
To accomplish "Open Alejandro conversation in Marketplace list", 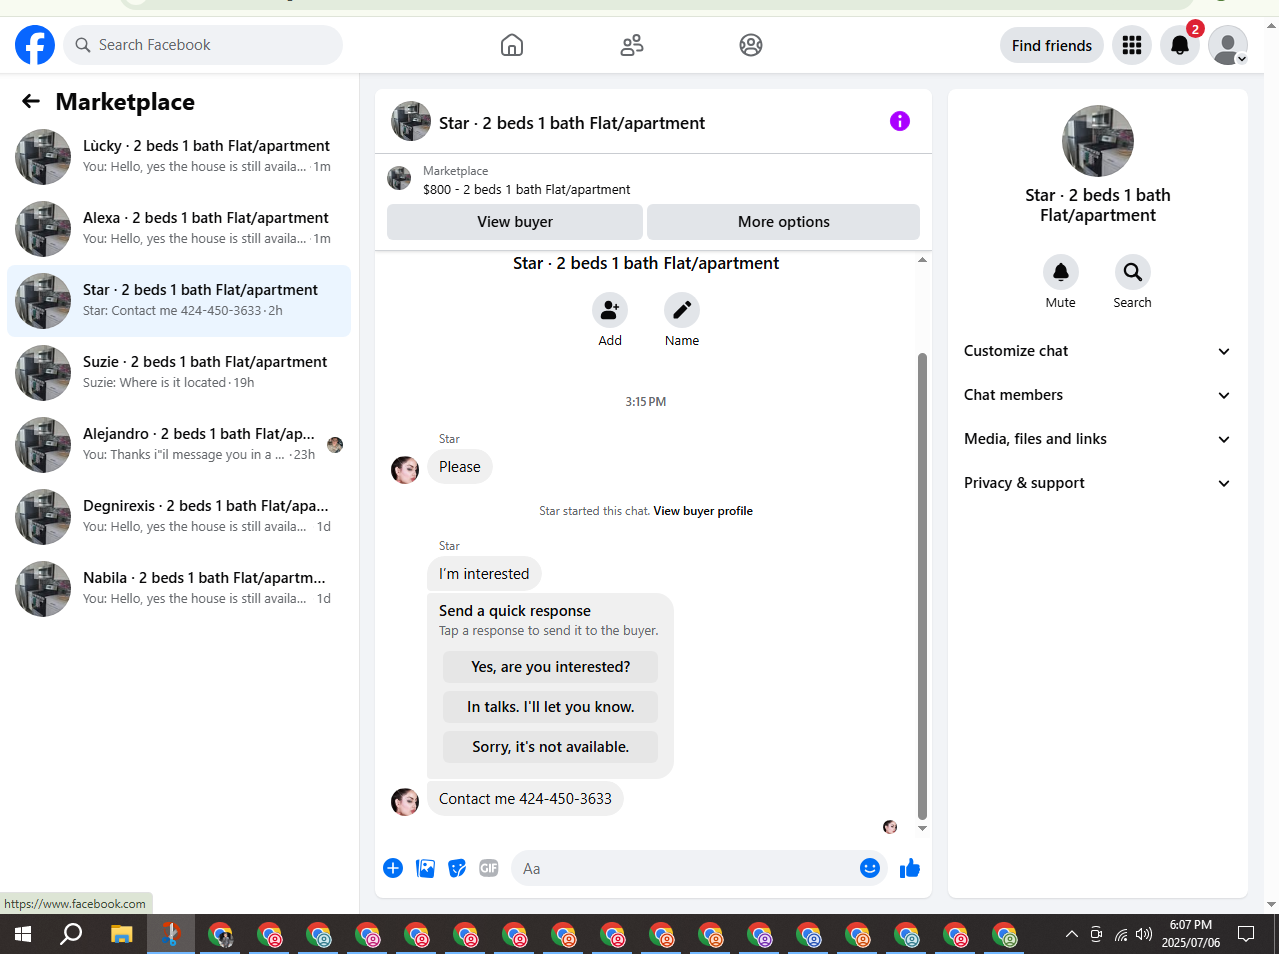I will click(x=179, y=445).
